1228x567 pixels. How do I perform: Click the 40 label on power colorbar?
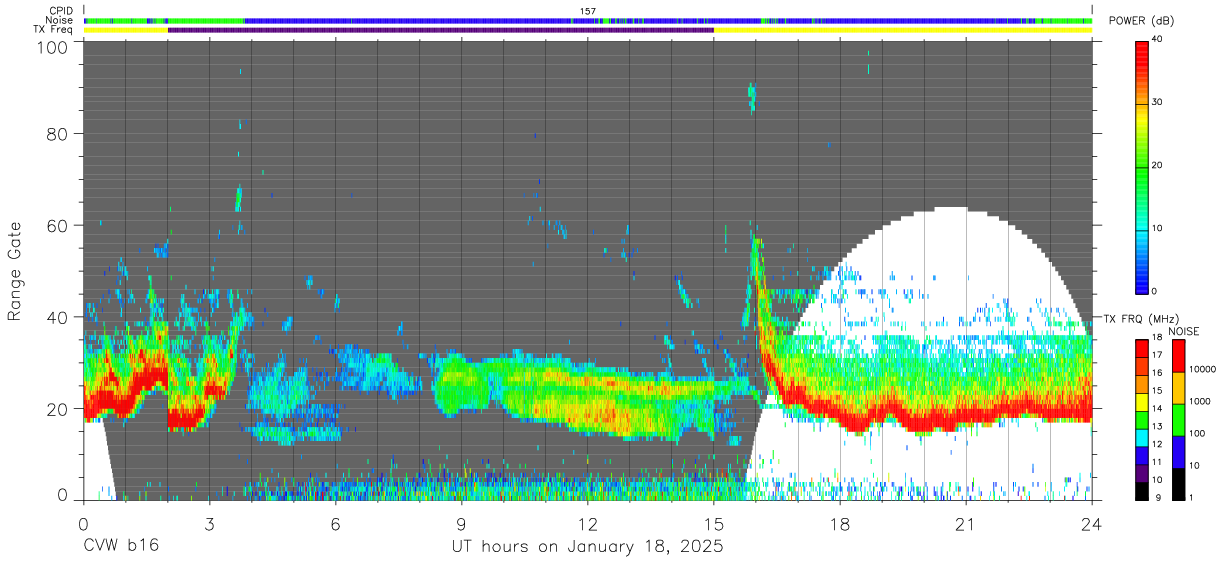(x=1157, y=39)
